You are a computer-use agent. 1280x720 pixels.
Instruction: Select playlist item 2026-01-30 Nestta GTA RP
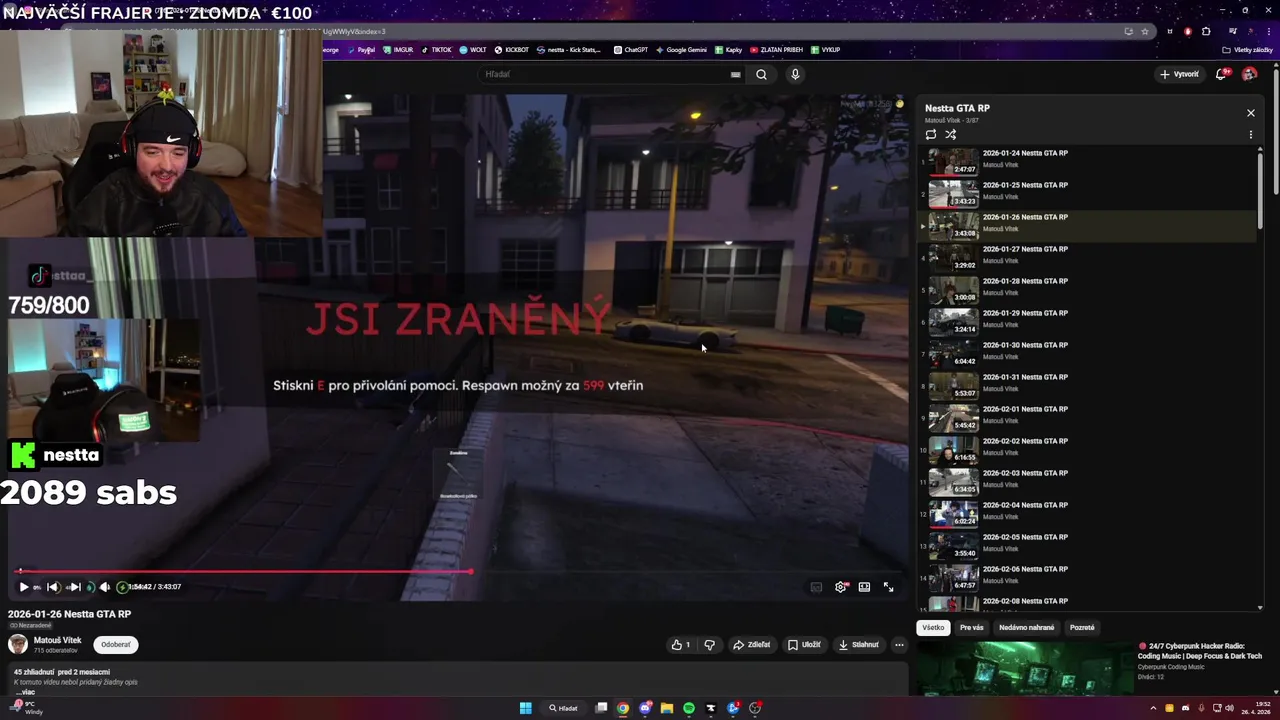point(1088,353)
